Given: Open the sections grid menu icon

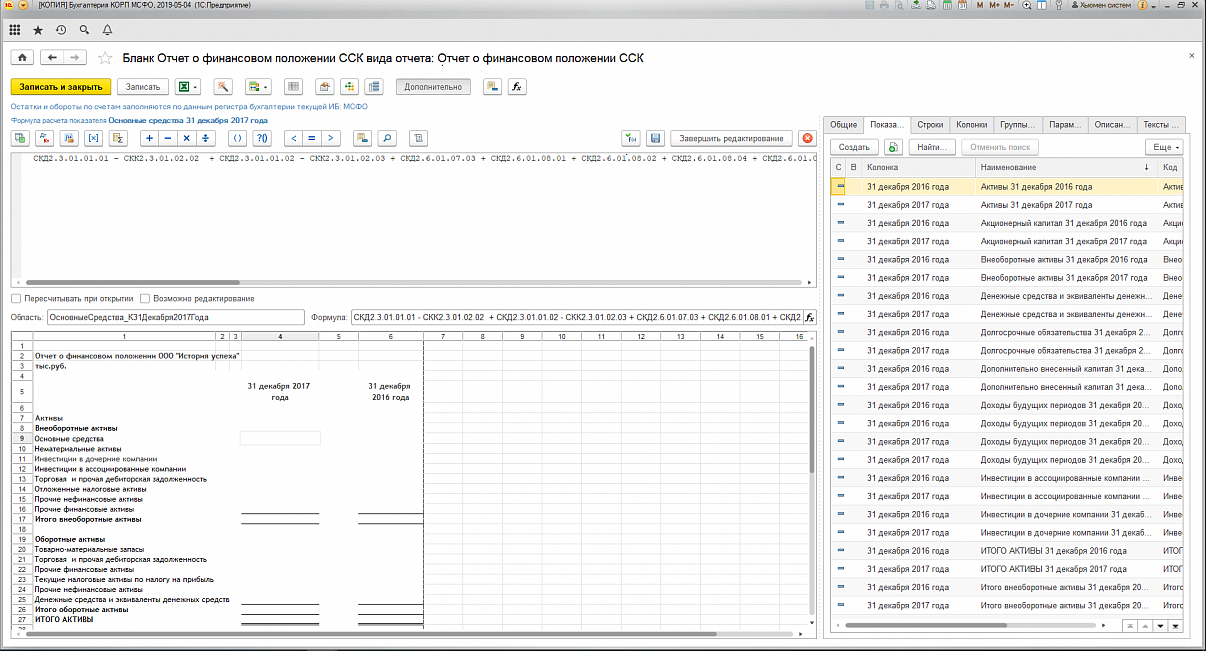Looking at the screenshot, I should tap(14, 31).
